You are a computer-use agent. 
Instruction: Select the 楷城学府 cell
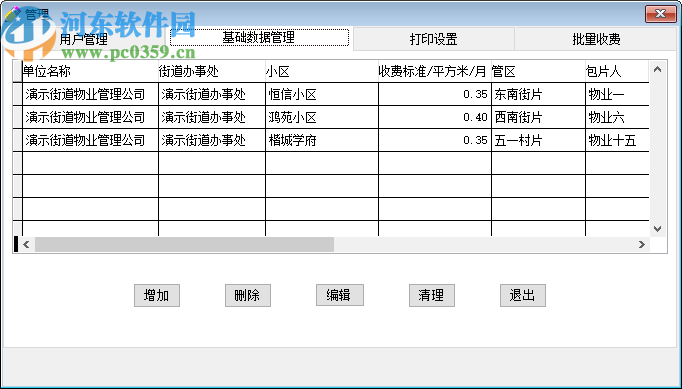pyautogui.click(x=322, y=141)
